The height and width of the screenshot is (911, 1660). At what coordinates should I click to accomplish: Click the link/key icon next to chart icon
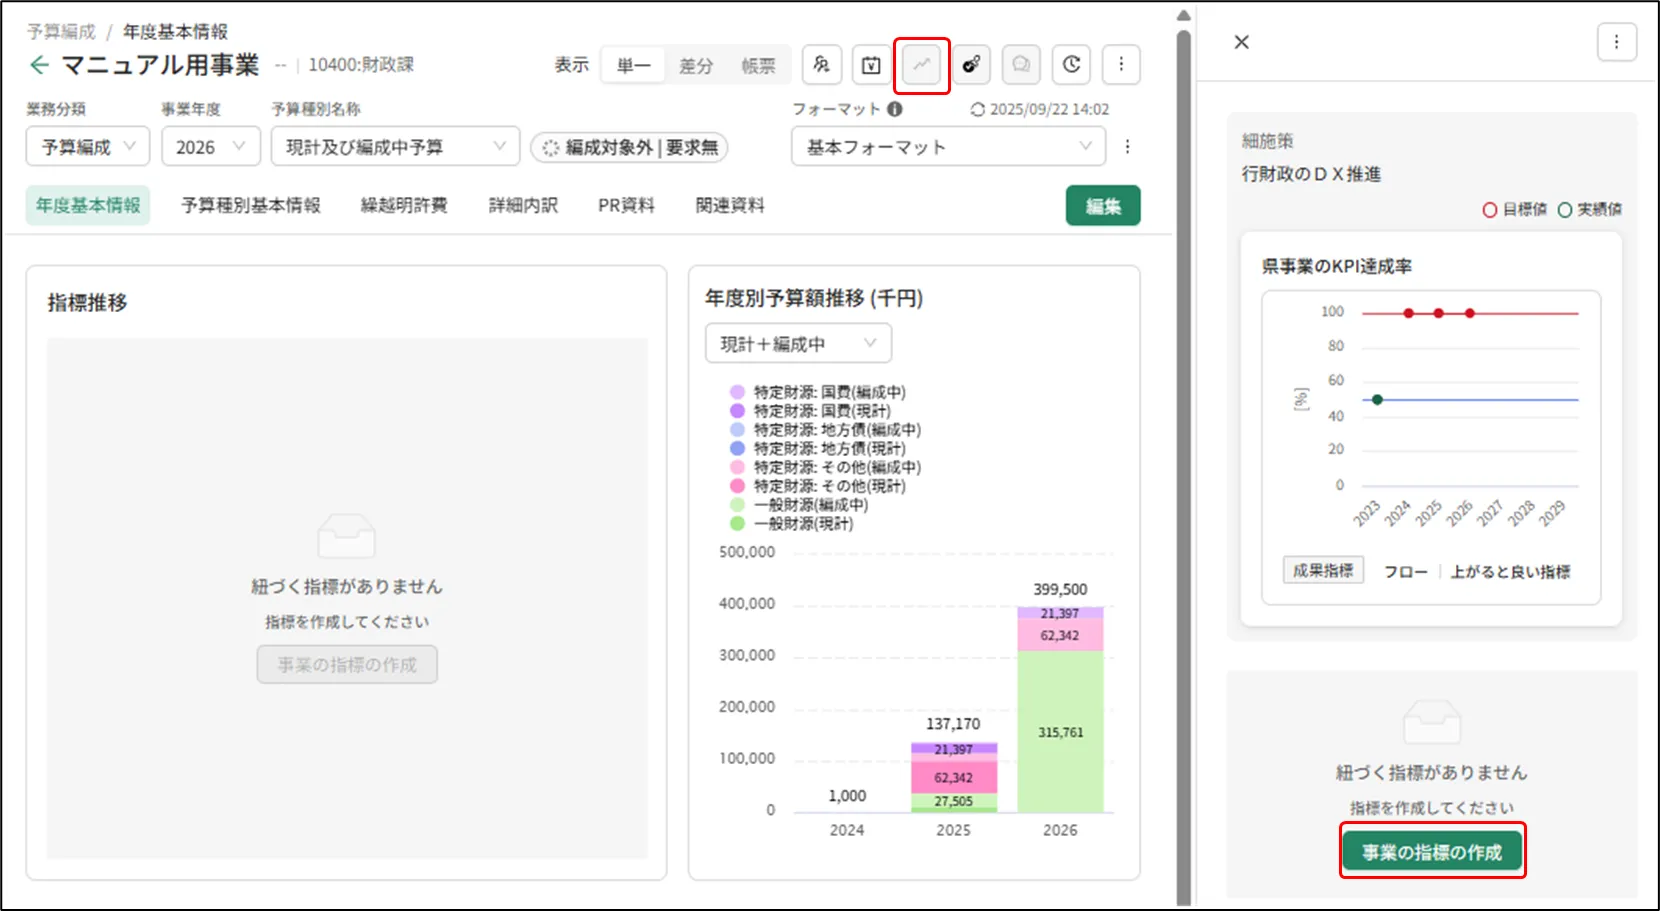click(x=971, y=65)
